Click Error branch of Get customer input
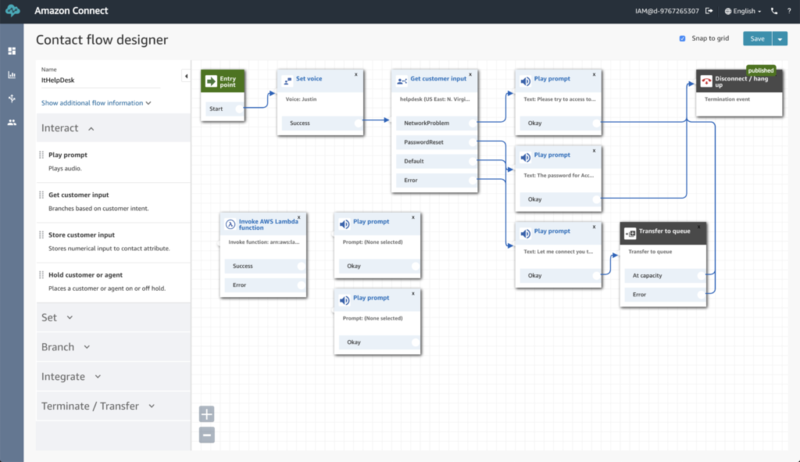The width and height of the screenshot is (800, 462). coord(435,180)
